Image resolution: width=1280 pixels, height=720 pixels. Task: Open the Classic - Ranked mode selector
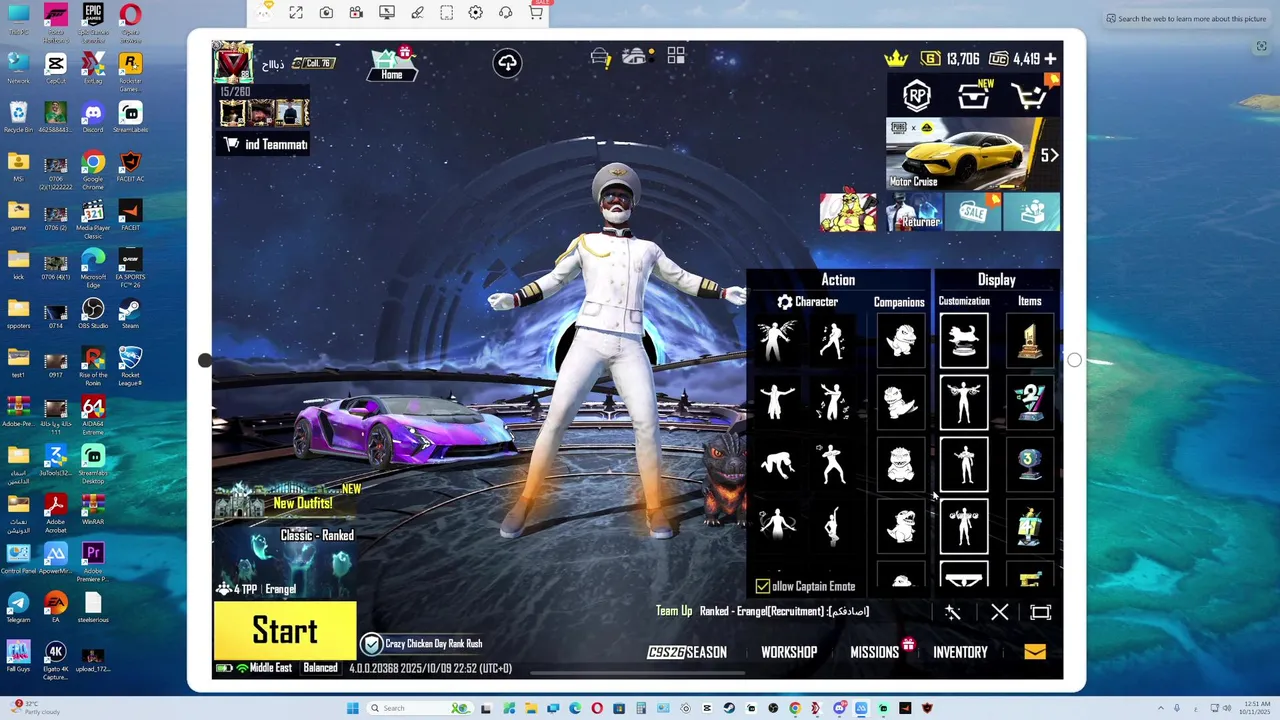(x=285, y=561)
